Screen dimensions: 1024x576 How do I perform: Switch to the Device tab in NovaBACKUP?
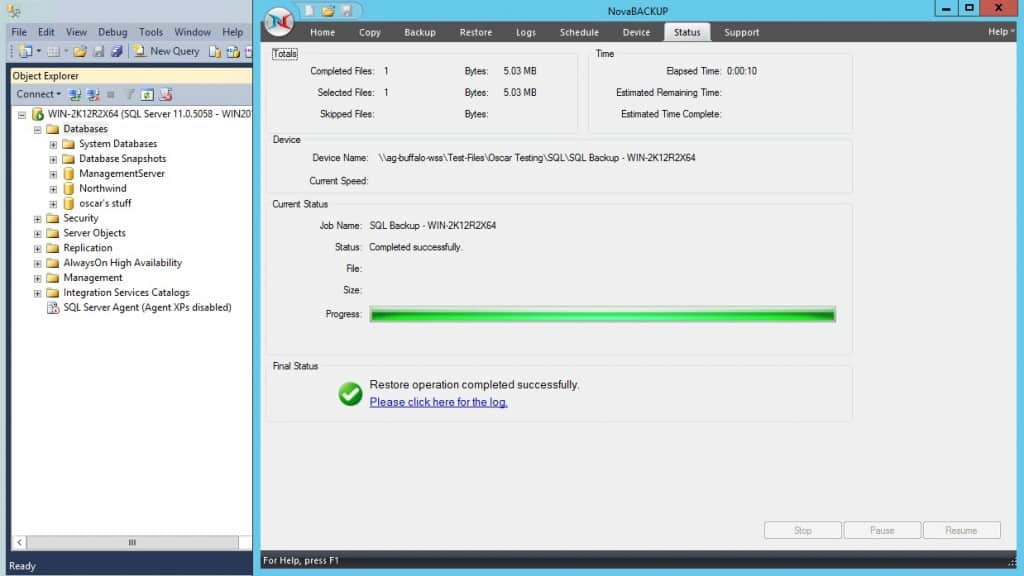pyautogui.click(x=636, y=32)
